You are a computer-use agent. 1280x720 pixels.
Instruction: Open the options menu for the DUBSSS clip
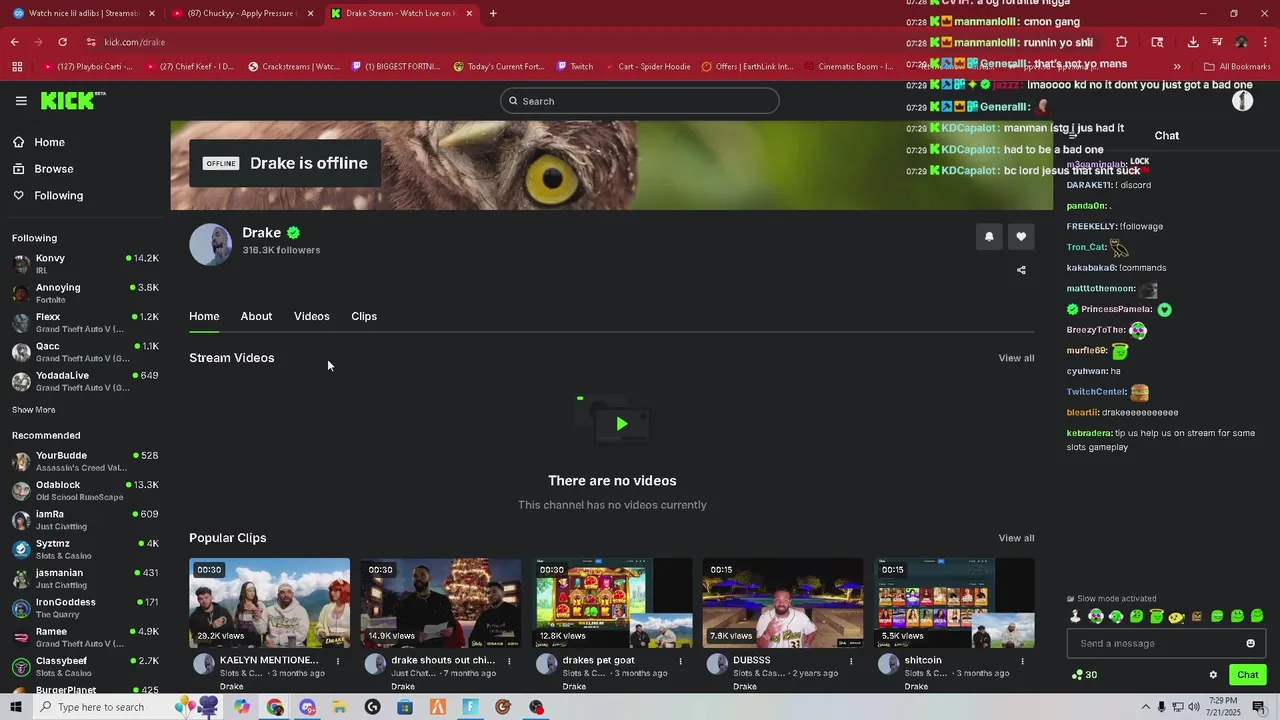coord(851,661)
